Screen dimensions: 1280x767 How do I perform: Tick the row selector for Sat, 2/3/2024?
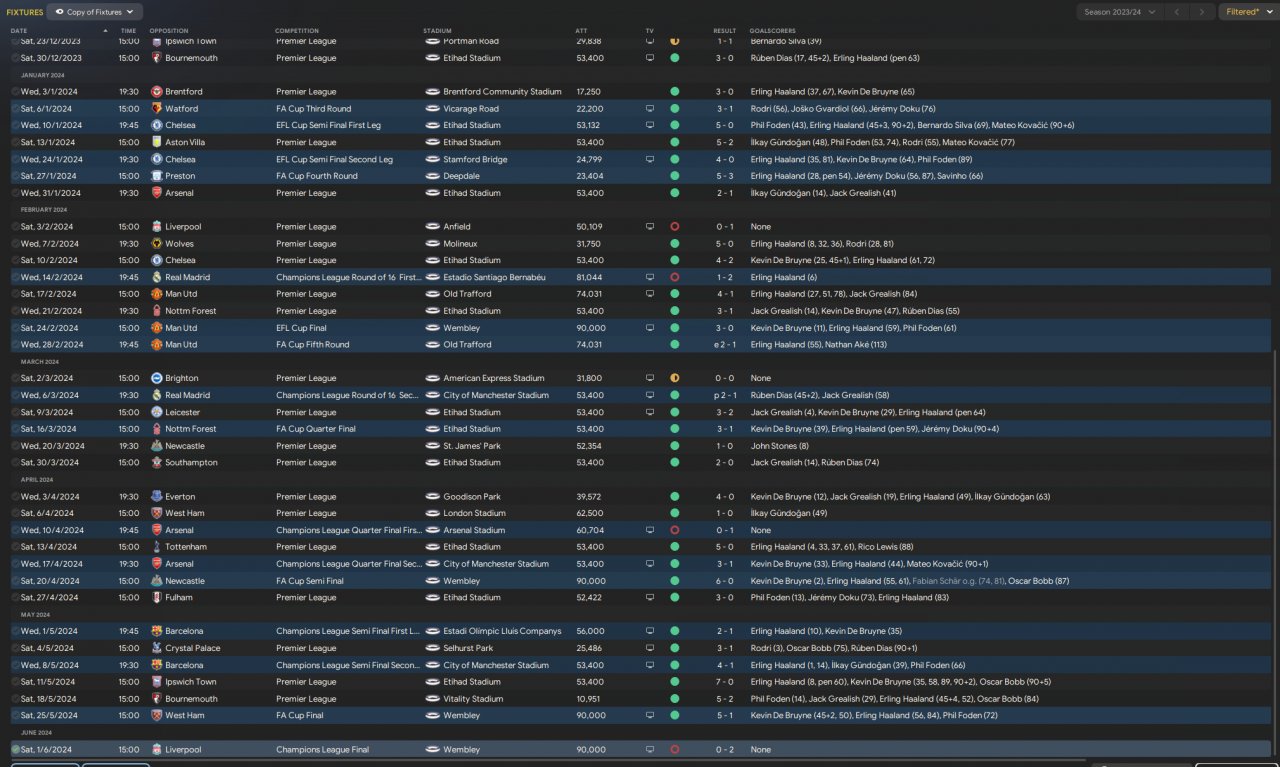coord(15,378)
